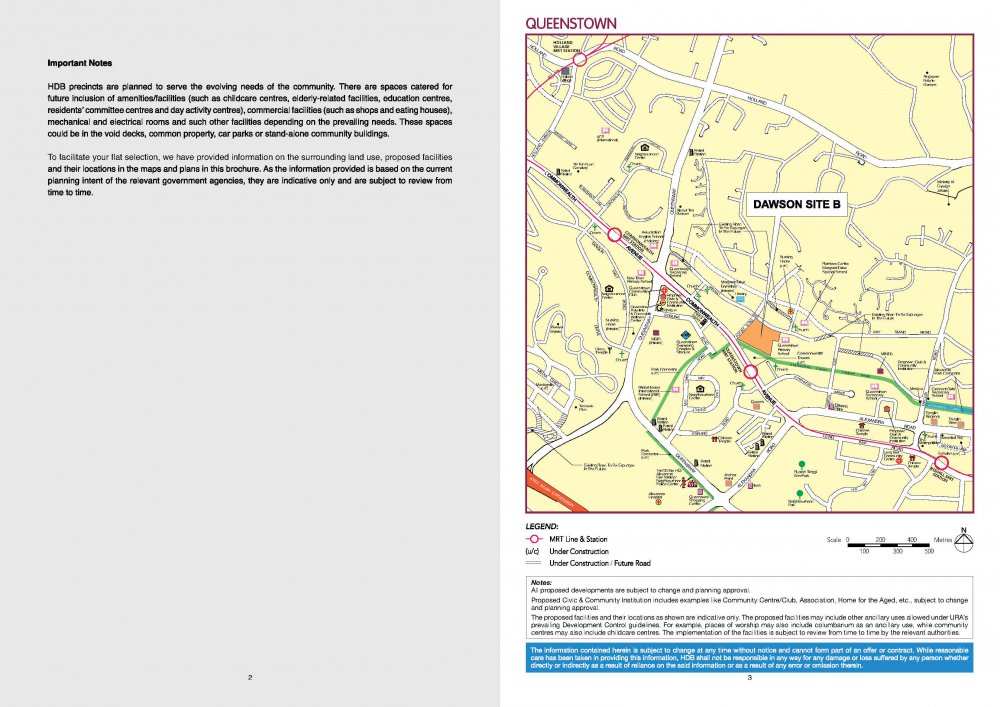Click the green Rumah Tinggi Eco Park icon
The height and width of the screenshot is (707, 1000).
(x=801, y=465)
